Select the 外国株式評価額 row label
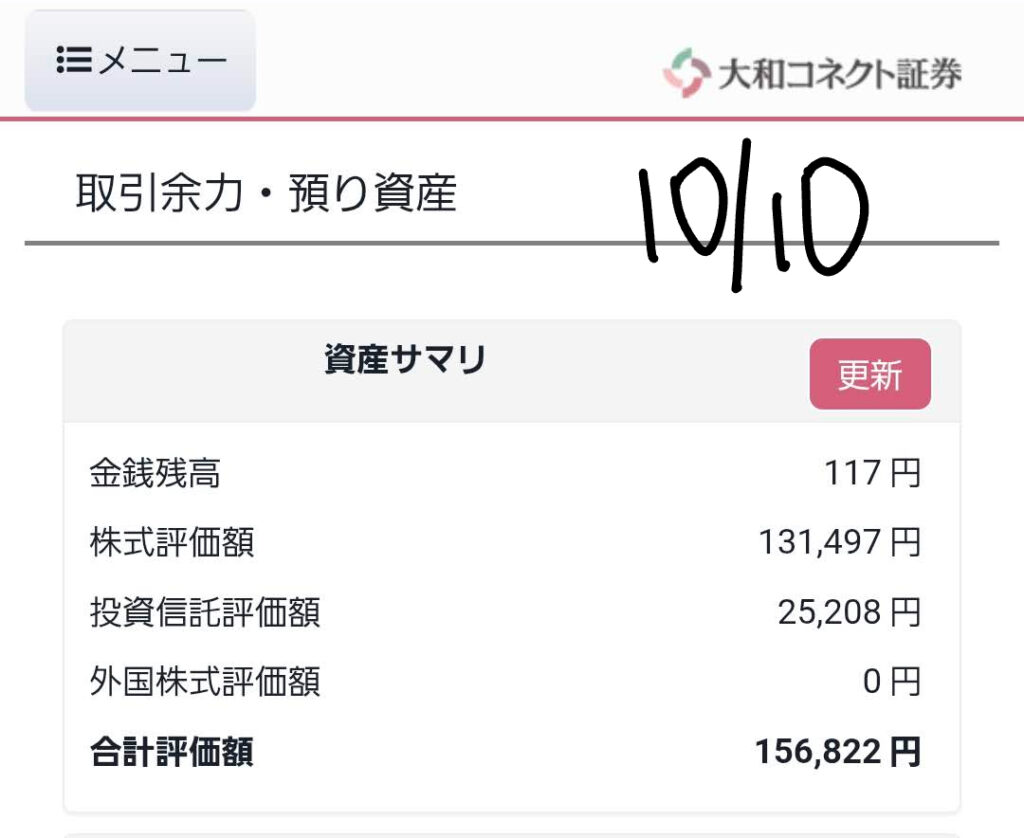 click(x=205, y=682)
